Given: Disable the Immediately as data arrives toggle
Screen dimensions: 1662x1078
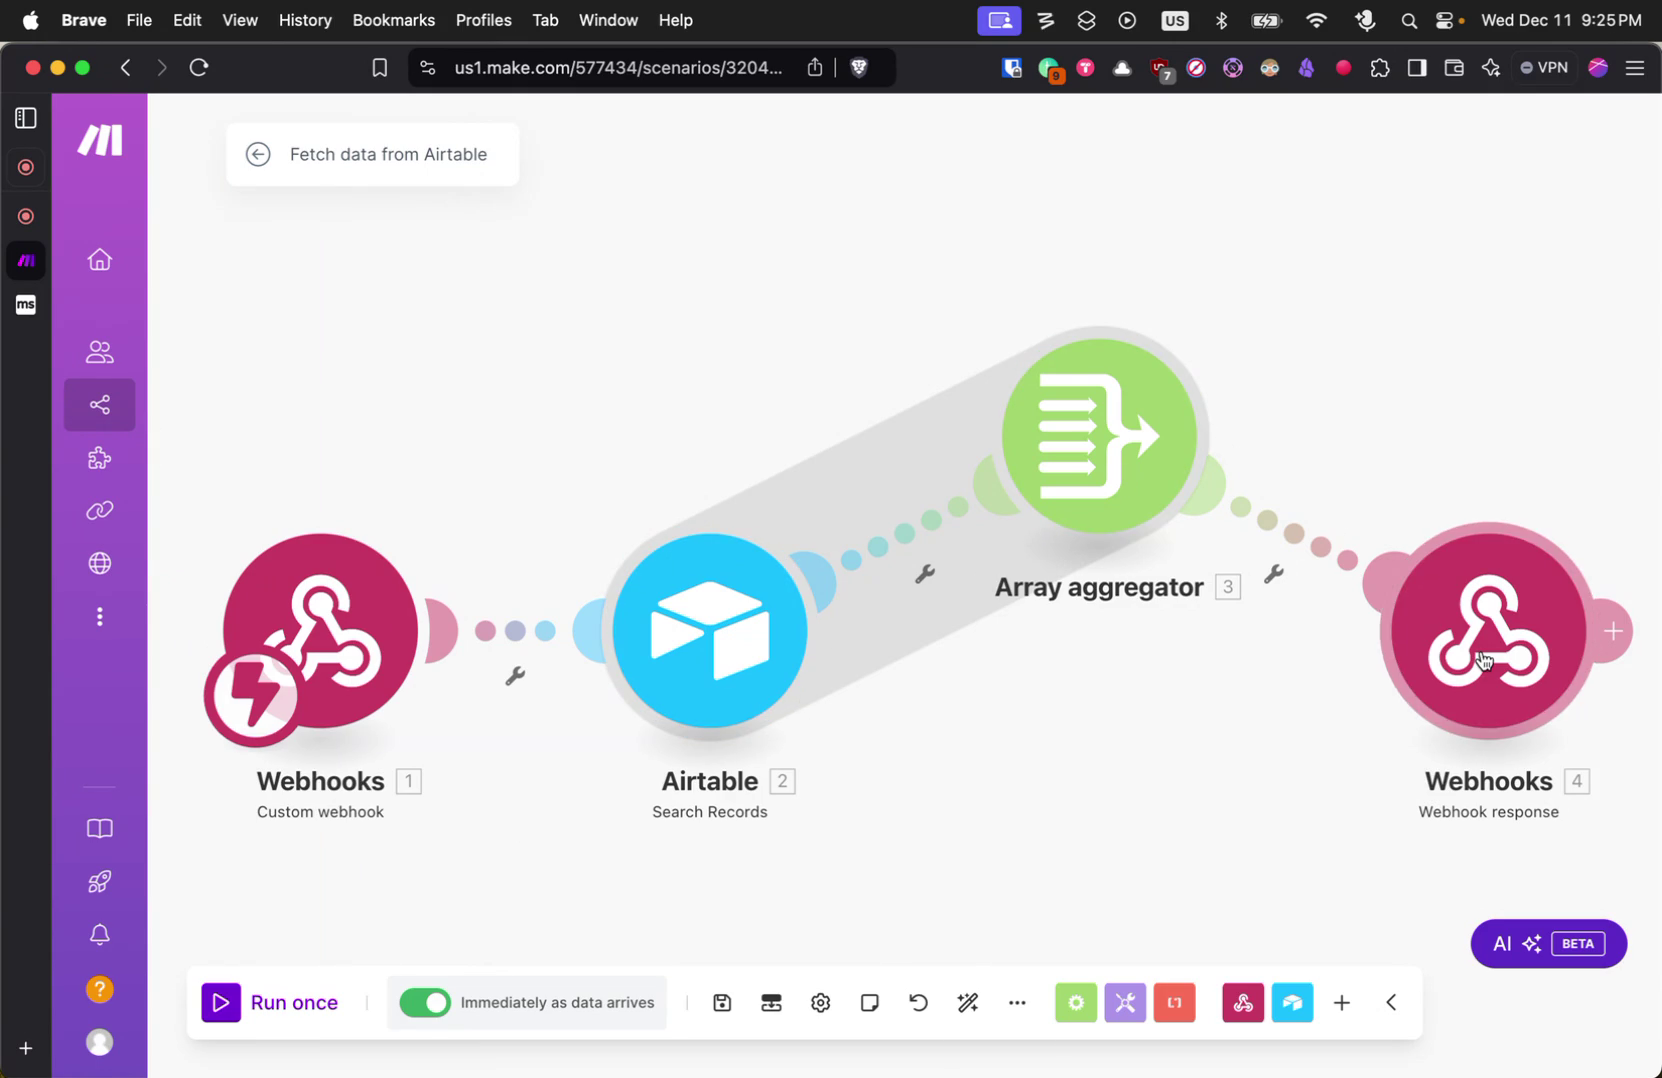Looking at the screenshot, I should click(425, 1002).
